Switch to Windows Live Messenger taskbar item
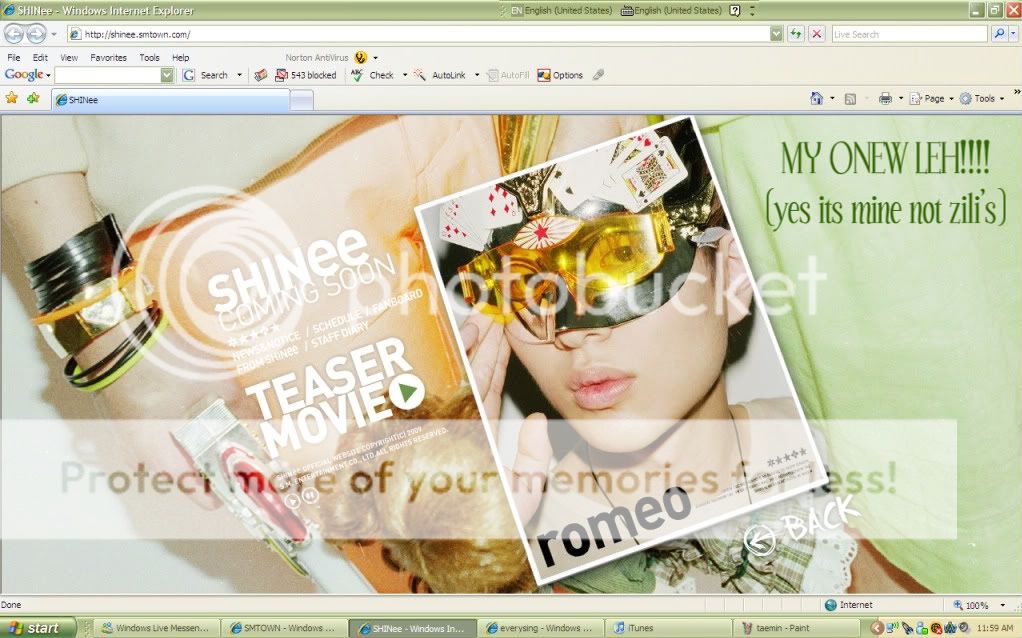 pyautogui.click(x=156, y=628)
